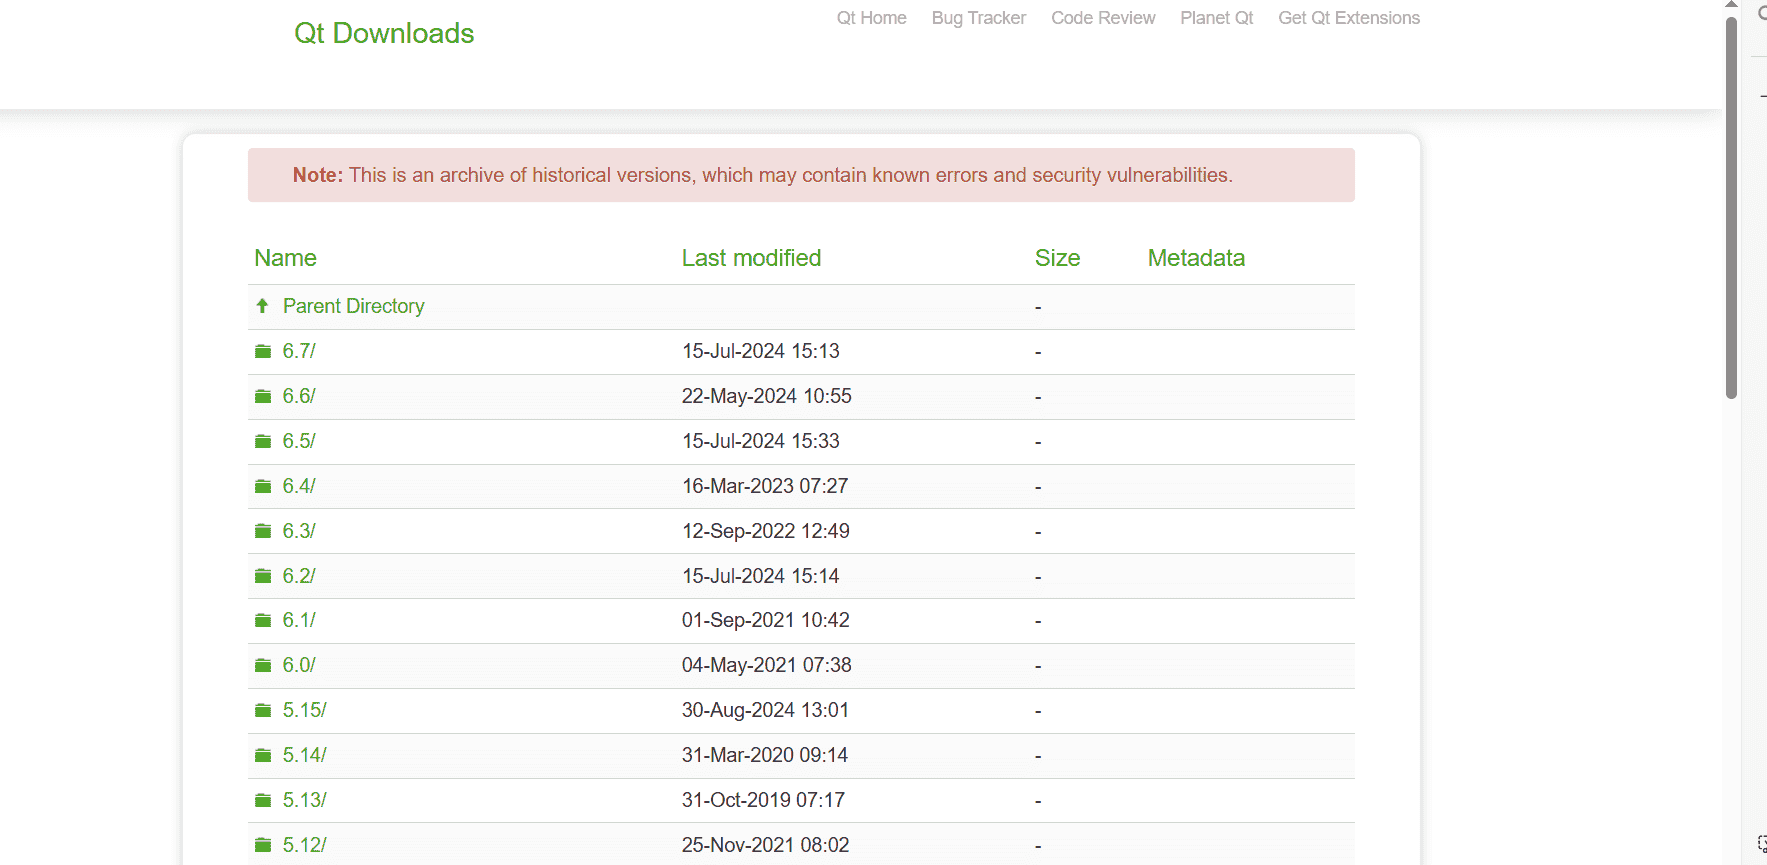Click the folder icon next to 6.1/
1767x865 pixels.
point(263,620)
